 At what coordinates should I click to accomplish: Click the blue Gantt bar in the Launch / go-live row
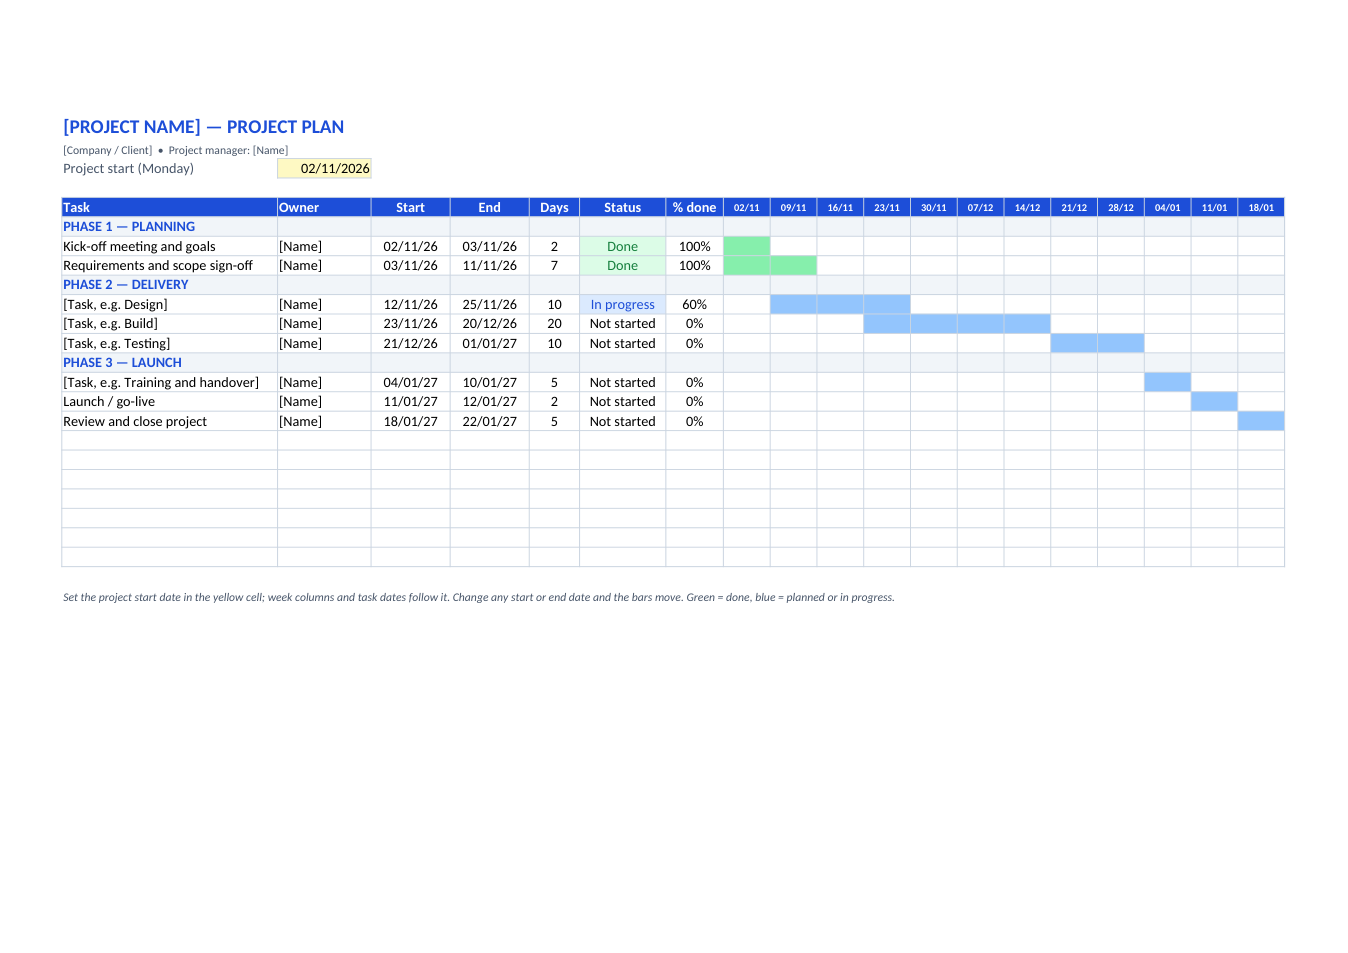point(1214,402)
